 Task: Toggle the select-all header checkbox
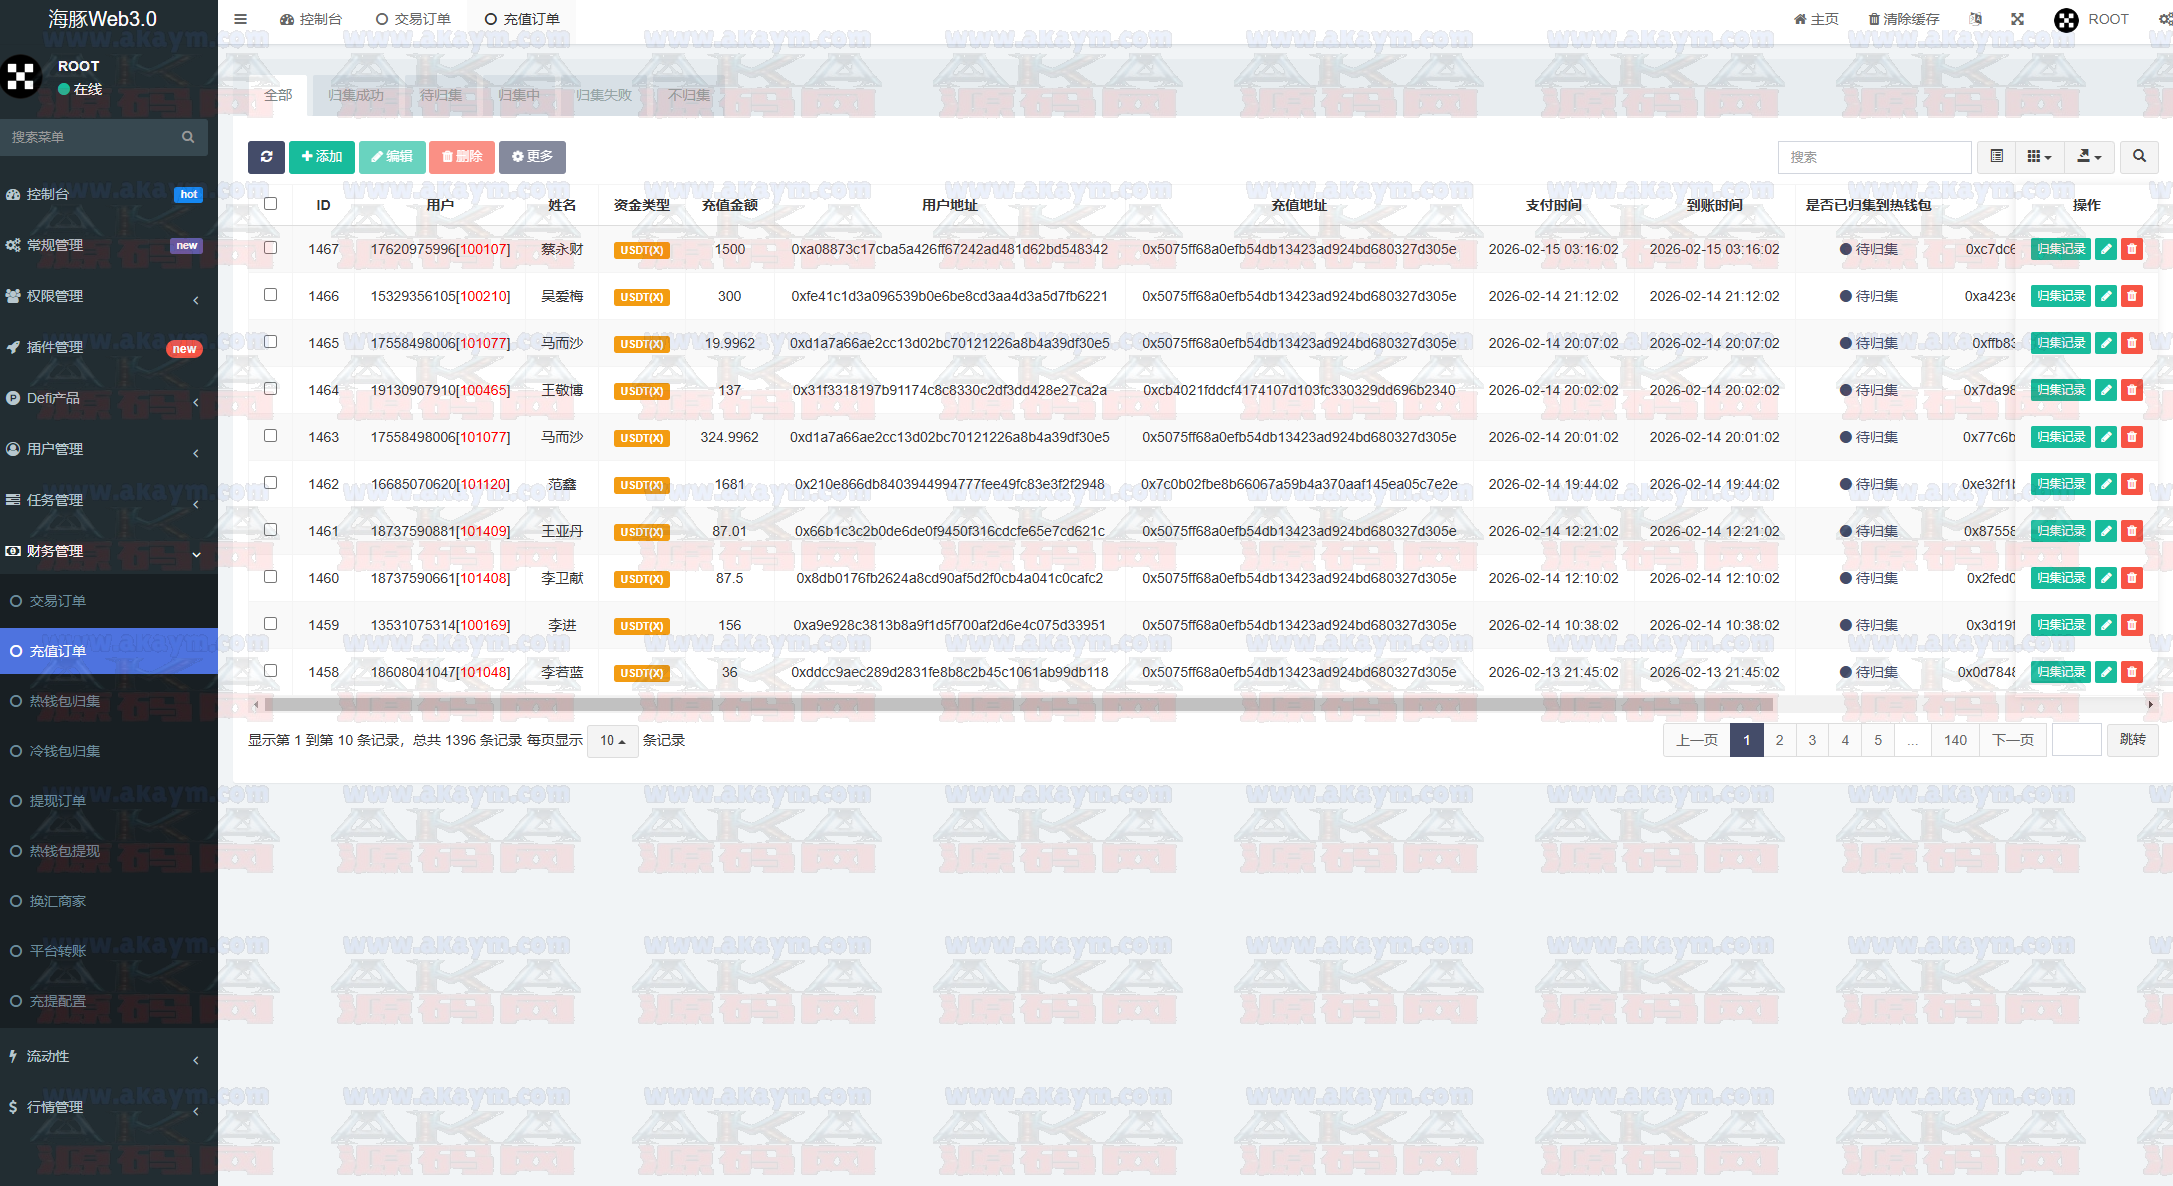[x=270, y=204]
